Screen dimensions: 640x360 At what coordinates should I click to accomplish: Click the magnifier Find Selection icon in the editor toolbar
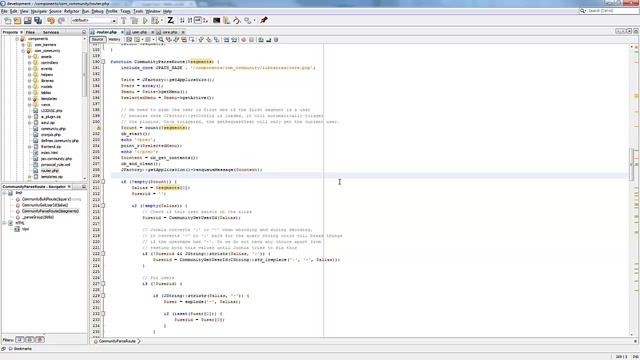(x=161, y=40)
